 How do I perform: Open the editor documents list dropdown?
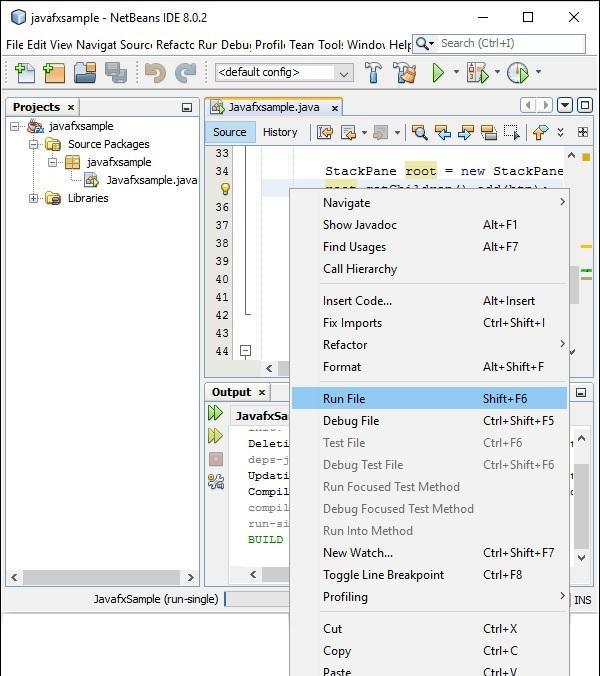[565, 105]
